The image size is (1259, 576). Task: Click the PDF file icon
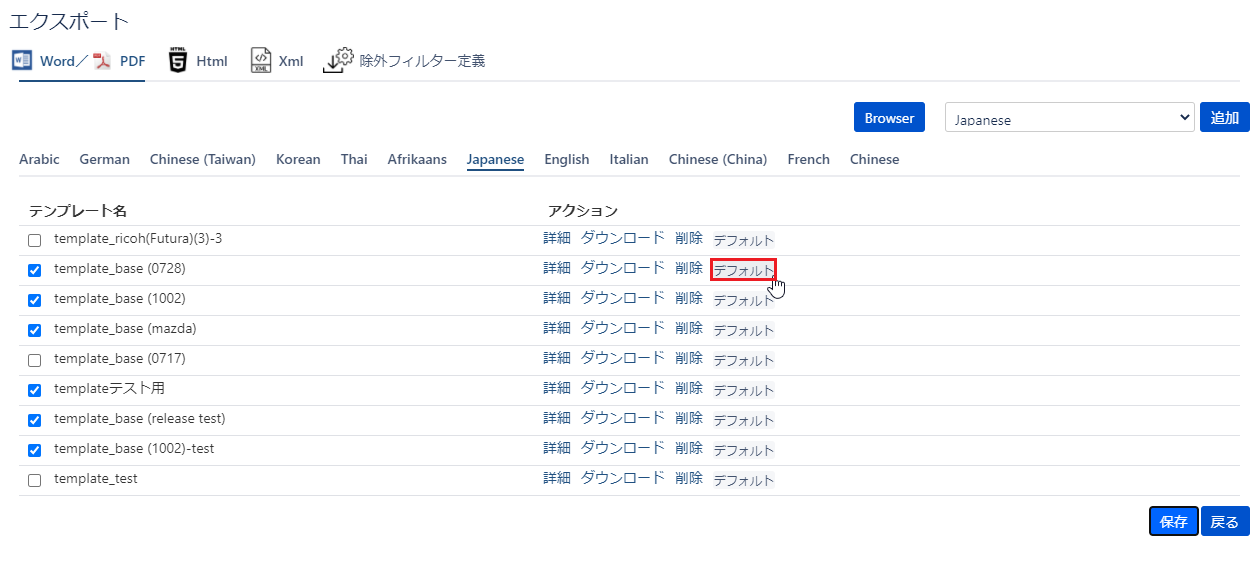102,61
